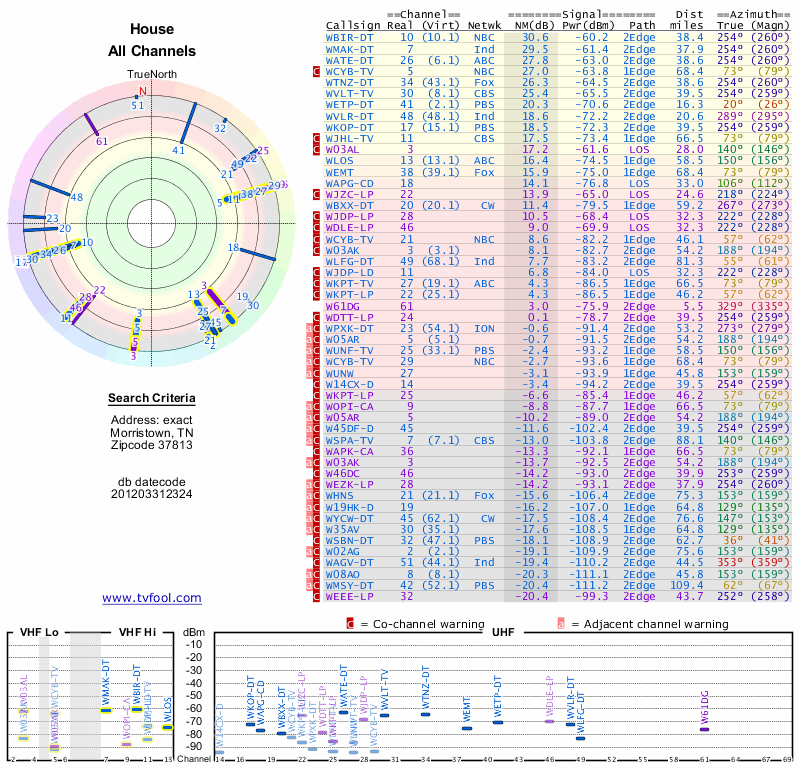Click the red co-channel warning legend icon

pyautogui.click(x=349, y=624)
